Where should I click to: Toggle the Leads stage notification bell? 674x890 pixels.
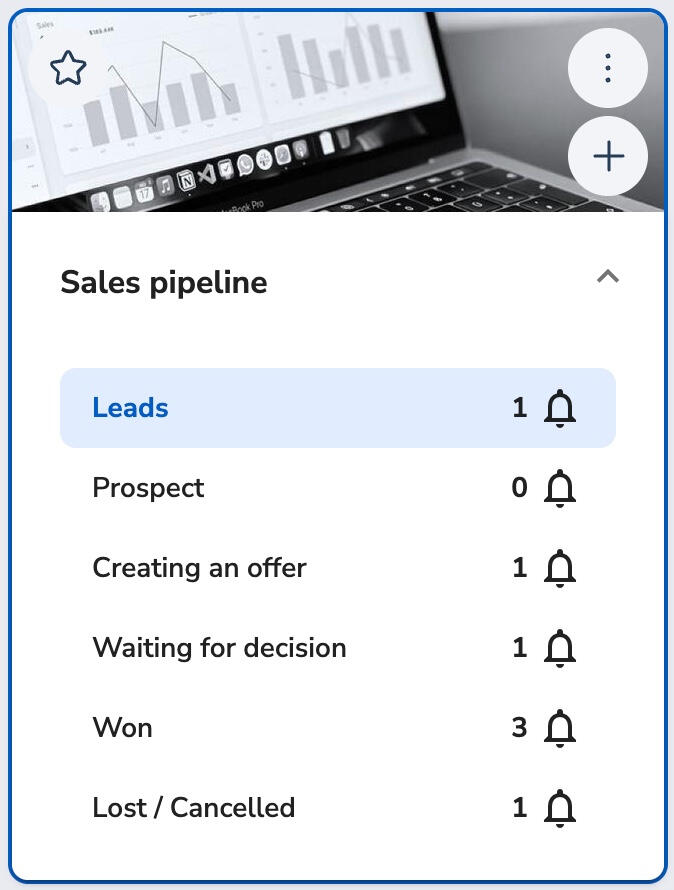561,408
